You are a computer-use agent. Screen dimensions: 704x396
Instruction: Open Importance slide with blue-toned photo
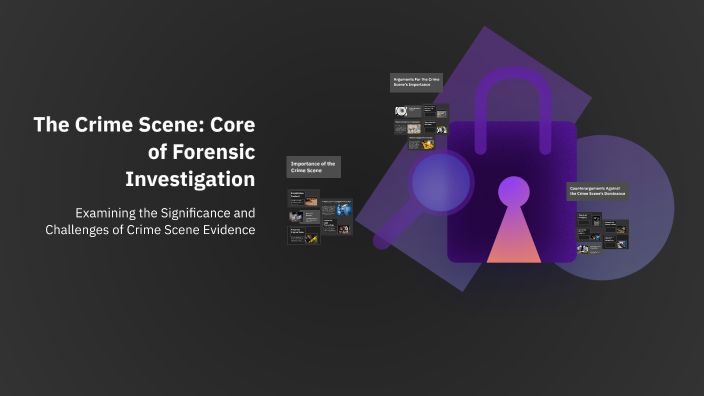click(337, 209)
